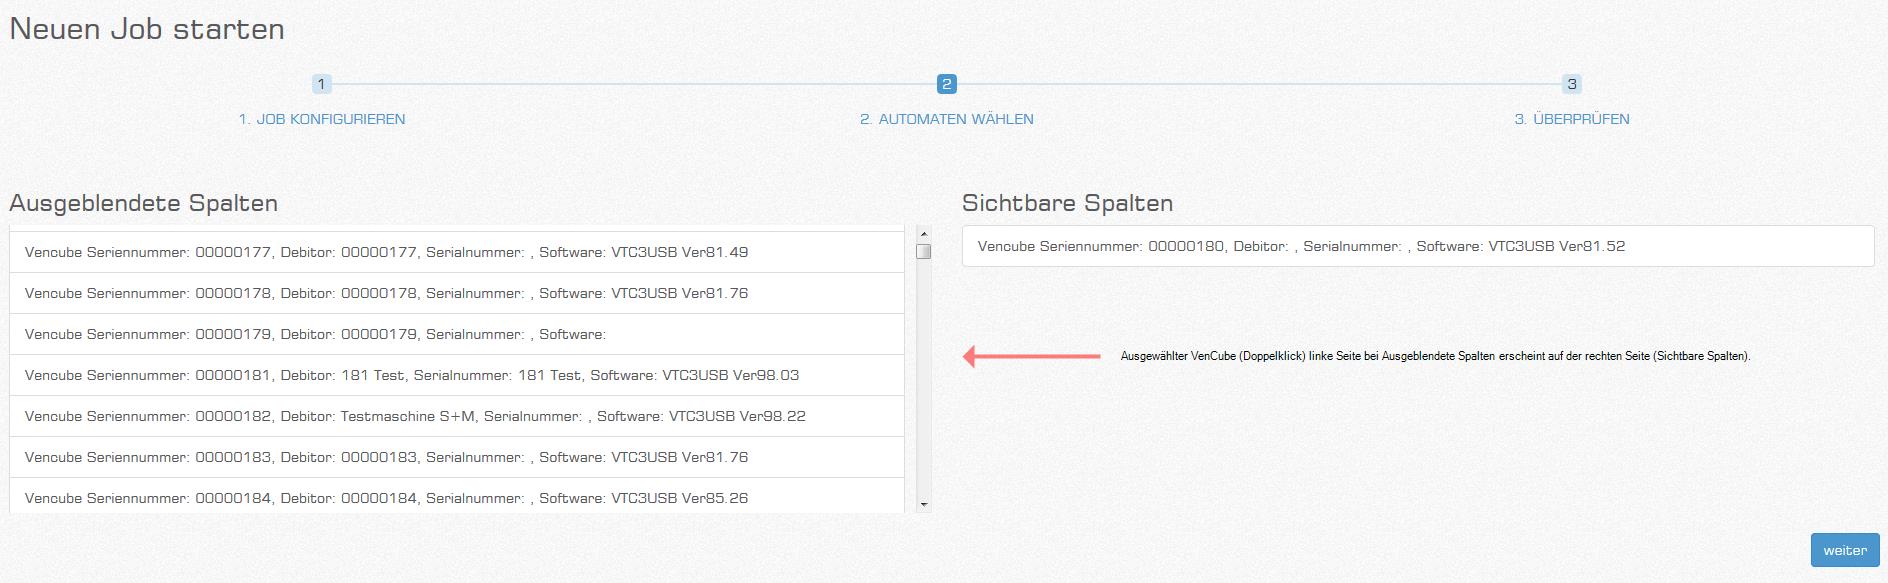The image size is (1888, 583).
Task: Click the scrollbar thumb of Ausgeblendete Spalten
Action: coord(923,251)
